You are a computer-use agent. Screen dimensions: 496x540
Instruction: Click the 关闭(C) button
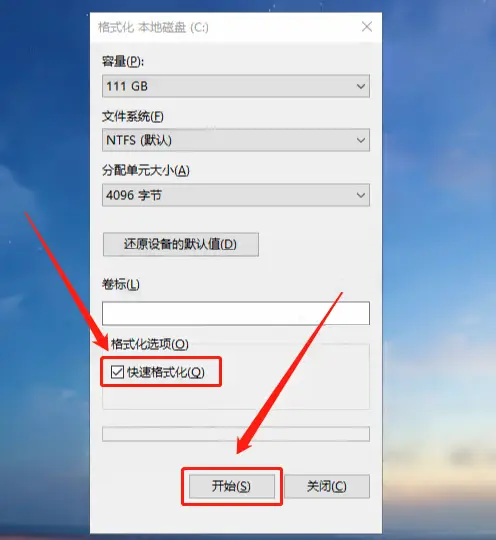point(327,486)
